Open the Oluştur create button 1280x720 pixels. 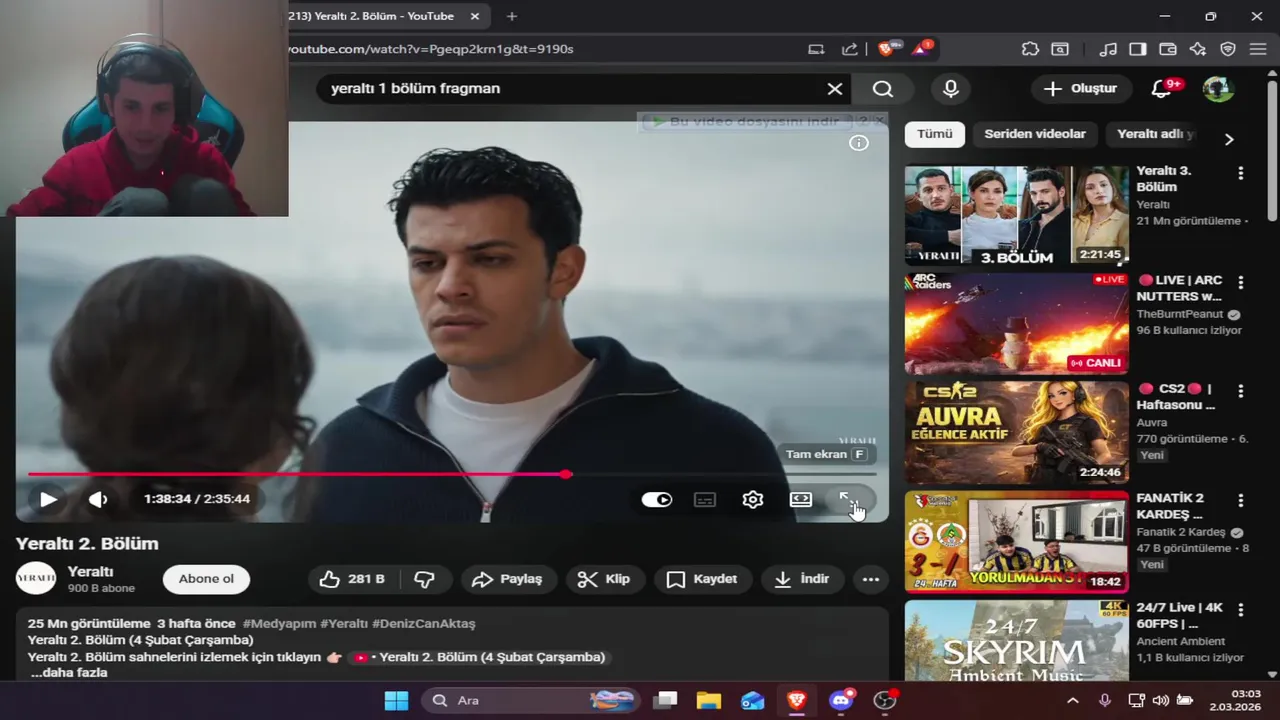(1081, 88)
